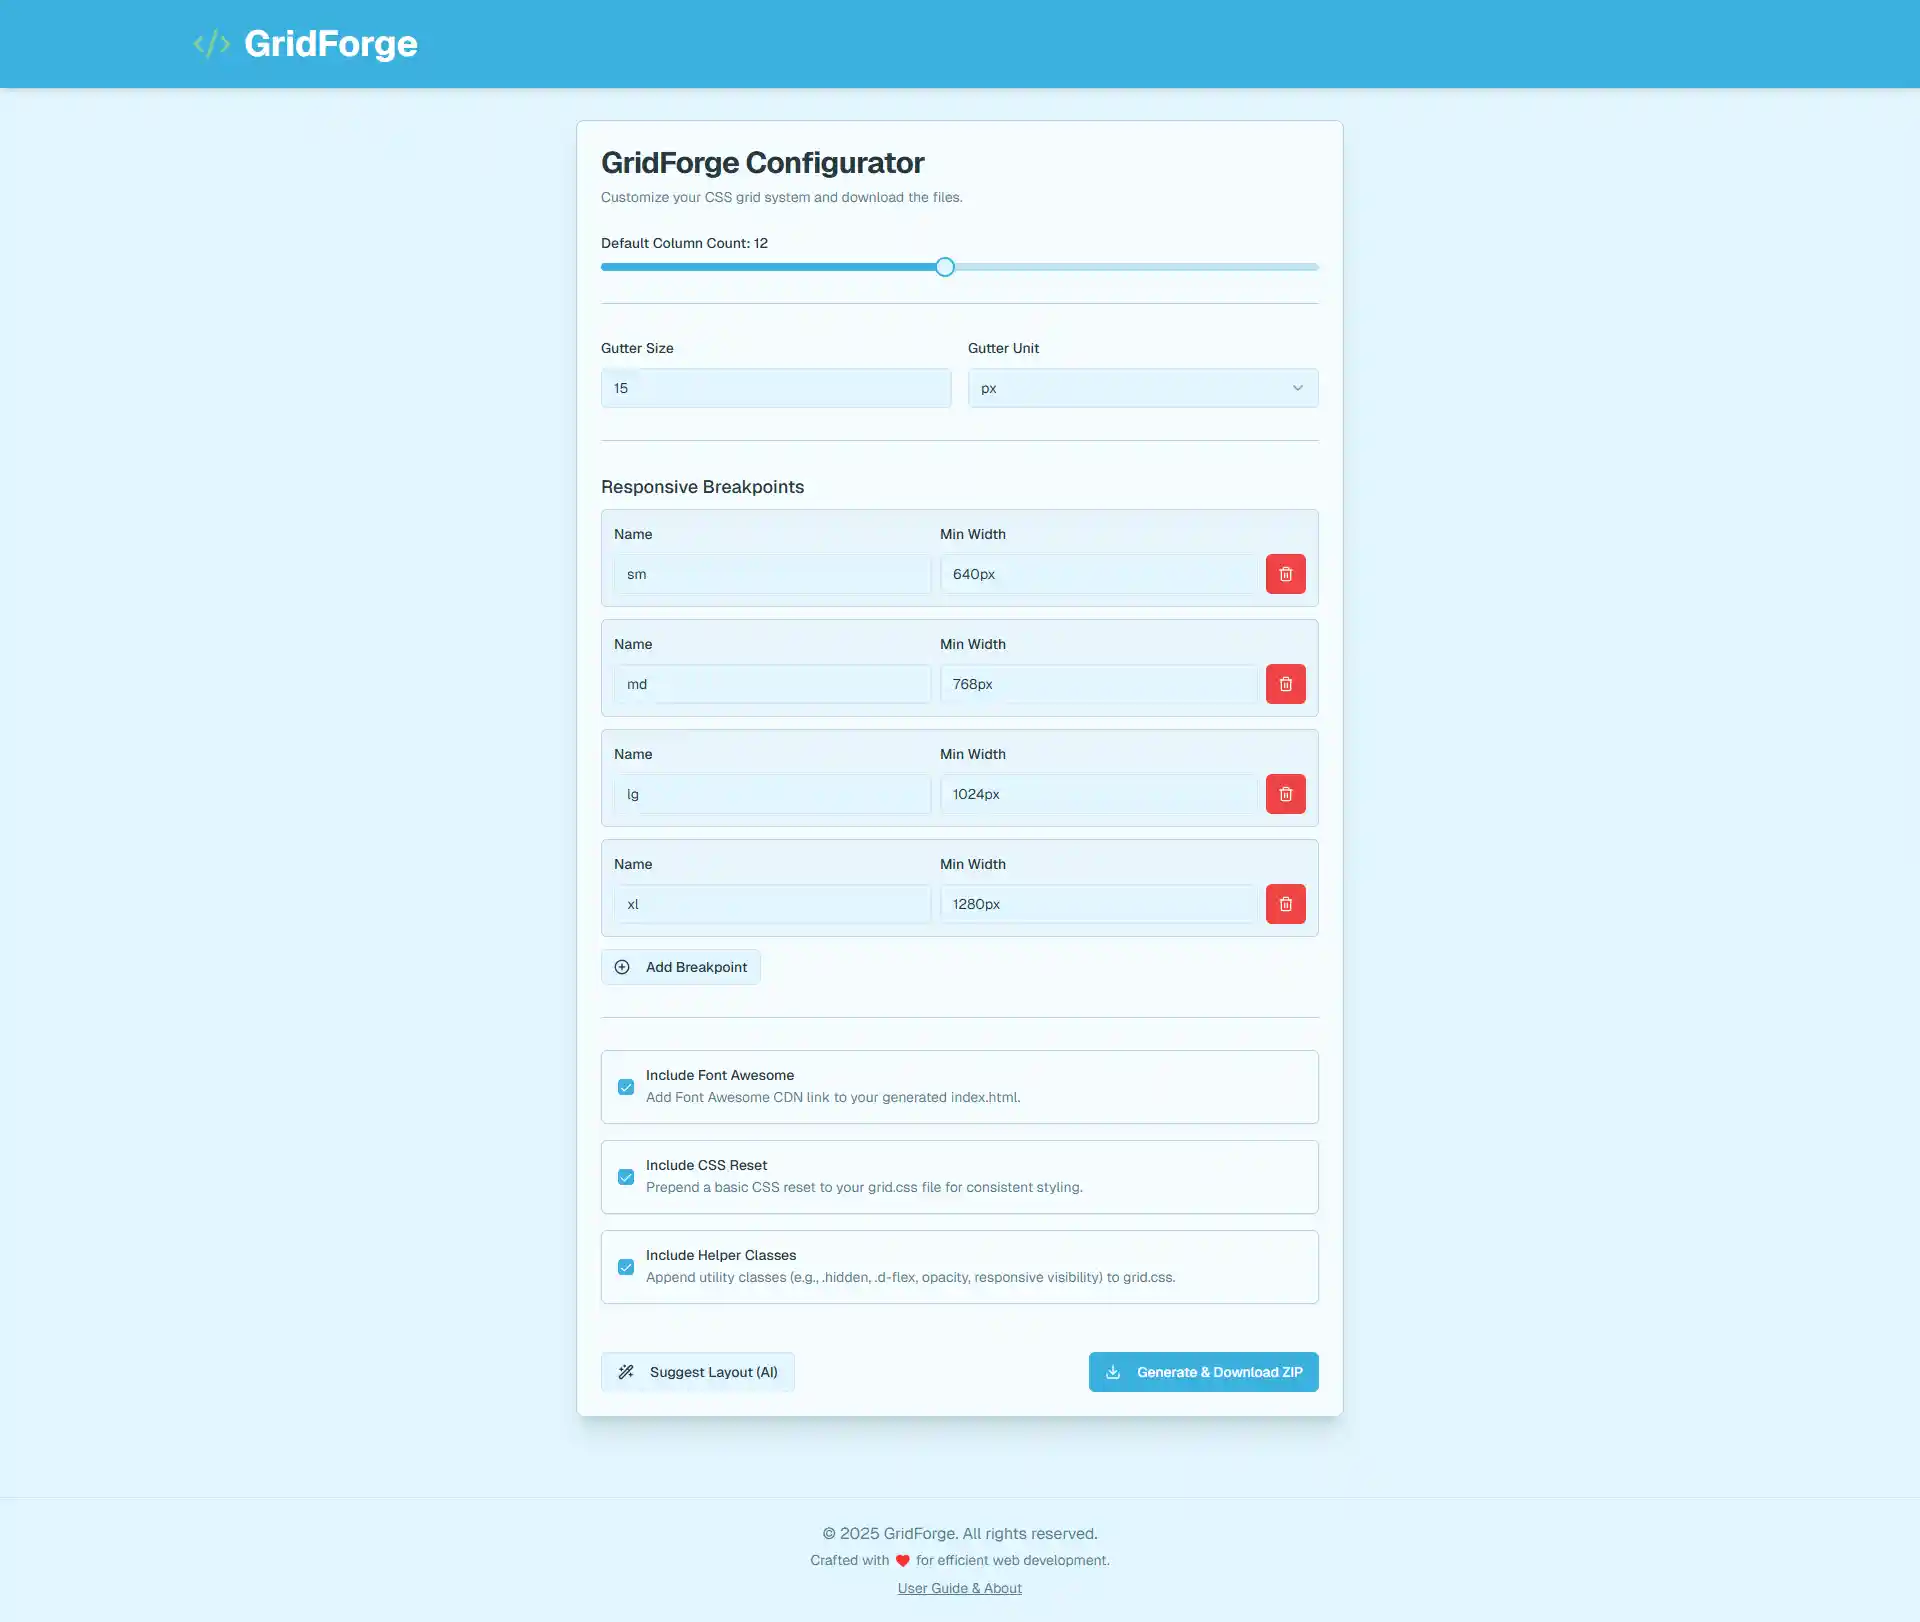Viewport: 1920px width, 1622px height.
Task: Open the User Guide & About link
Action: click(959, 1588)
